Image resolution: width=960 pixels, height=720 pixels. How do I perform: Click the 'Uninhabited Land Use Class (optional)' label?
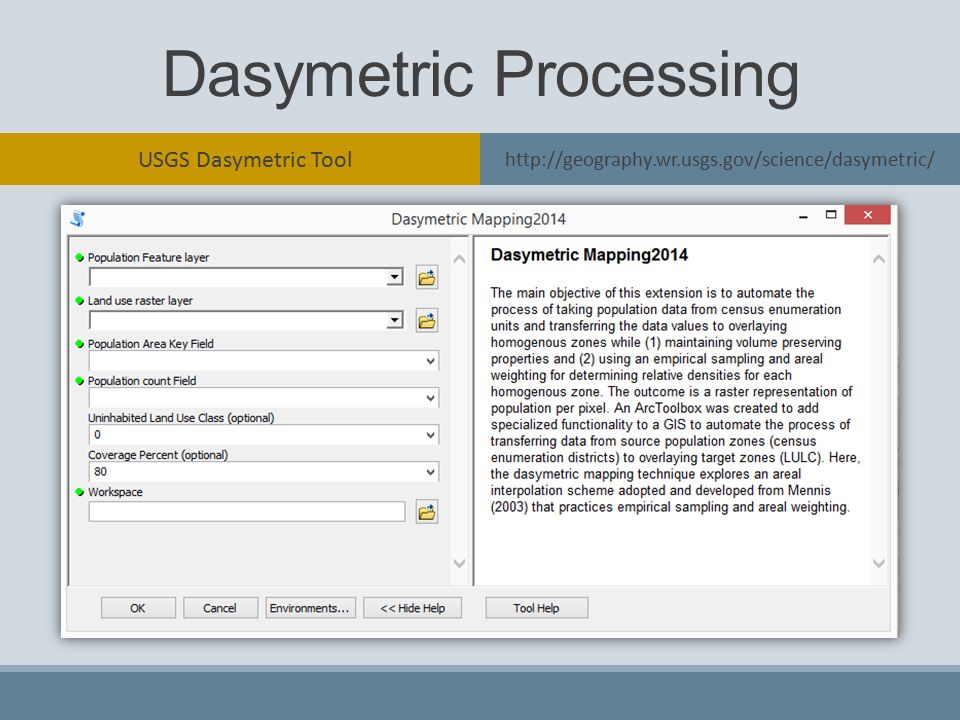(x=181, y=418)
